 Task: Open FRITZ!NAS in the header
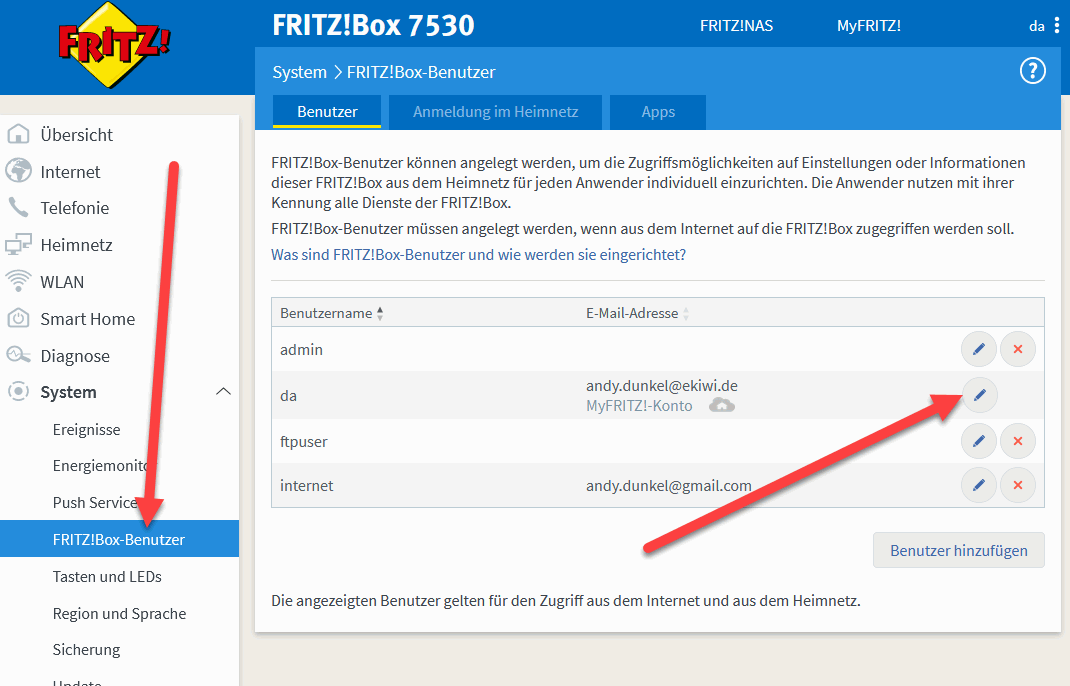click(x=736, y=26)
